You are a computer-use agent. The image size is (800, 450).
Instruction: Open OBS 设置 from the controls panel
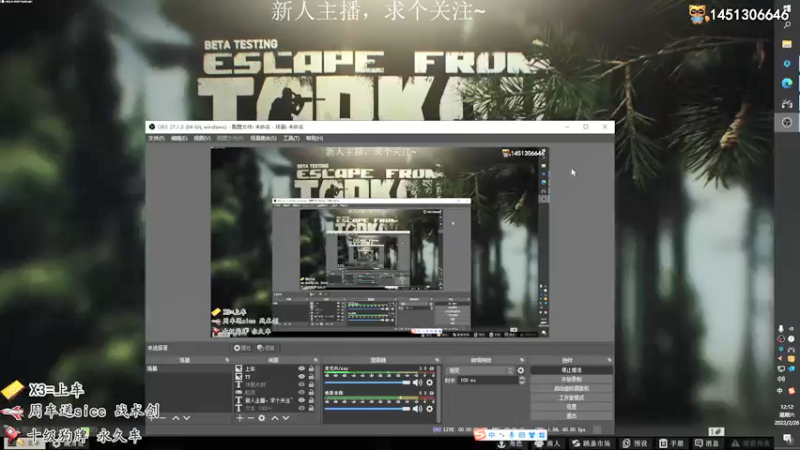(x=571, y=407)
